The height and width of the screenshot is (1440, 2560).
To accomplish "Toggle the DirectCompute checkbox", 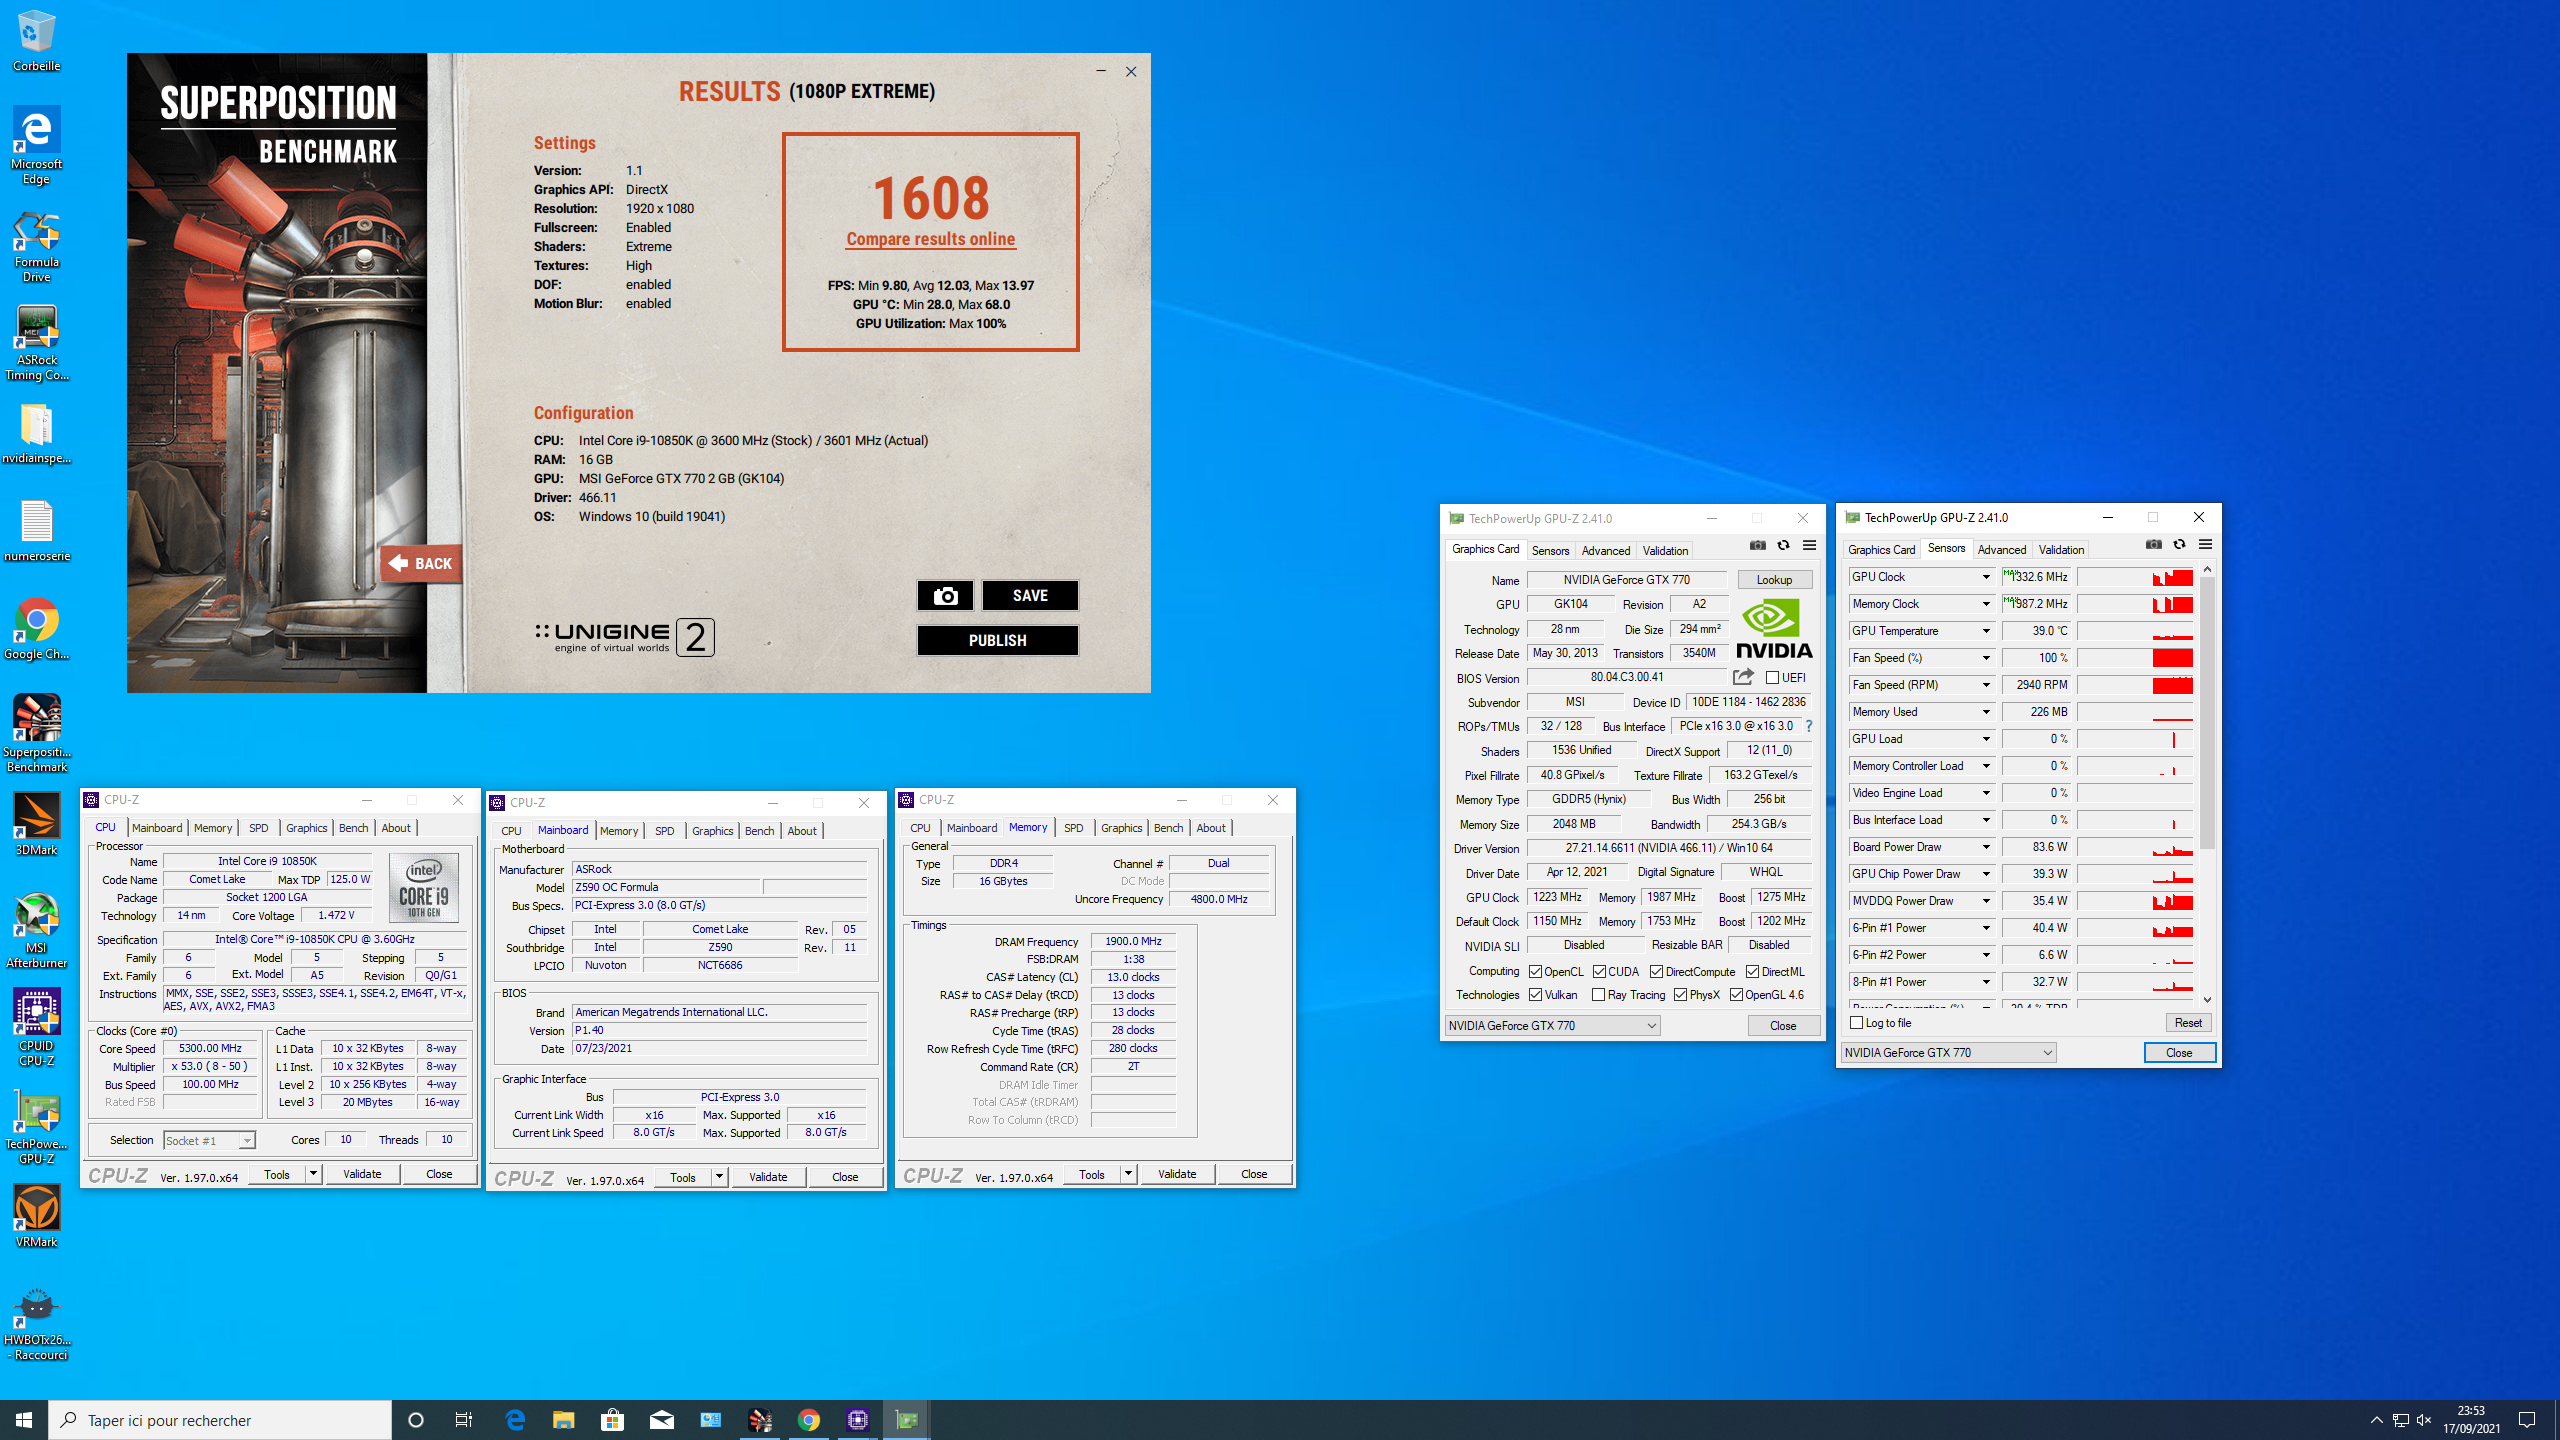I will coord(1656,972).
